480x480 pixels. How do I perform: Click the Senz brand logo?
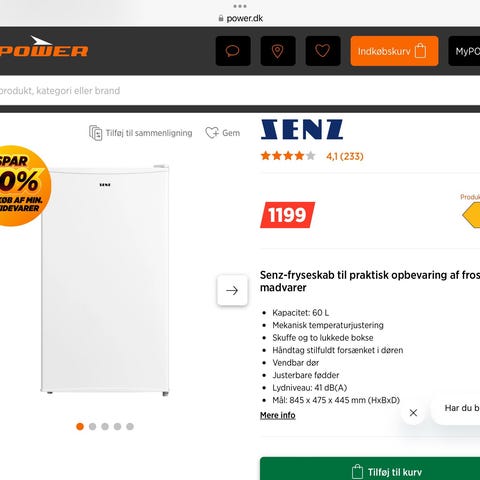(302, 129)
